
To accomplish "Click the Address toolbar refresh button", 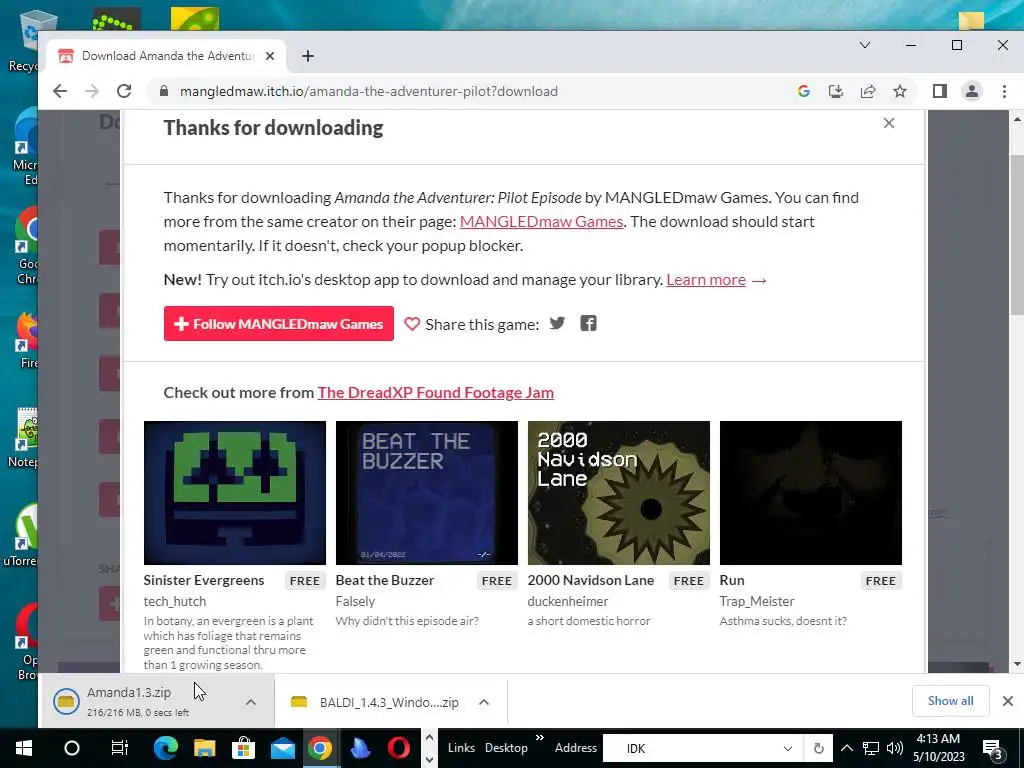I will tap(818, 748).
